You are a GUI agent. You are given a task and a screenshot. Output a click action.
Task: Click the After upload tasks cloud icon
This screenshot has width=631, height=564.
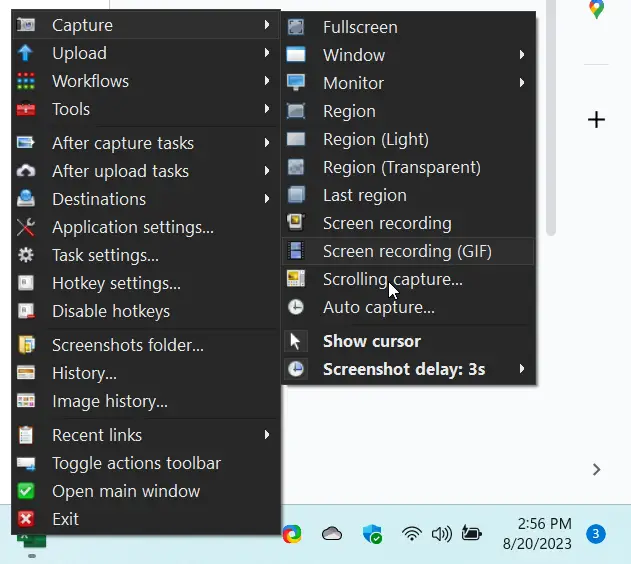[26, 171]
